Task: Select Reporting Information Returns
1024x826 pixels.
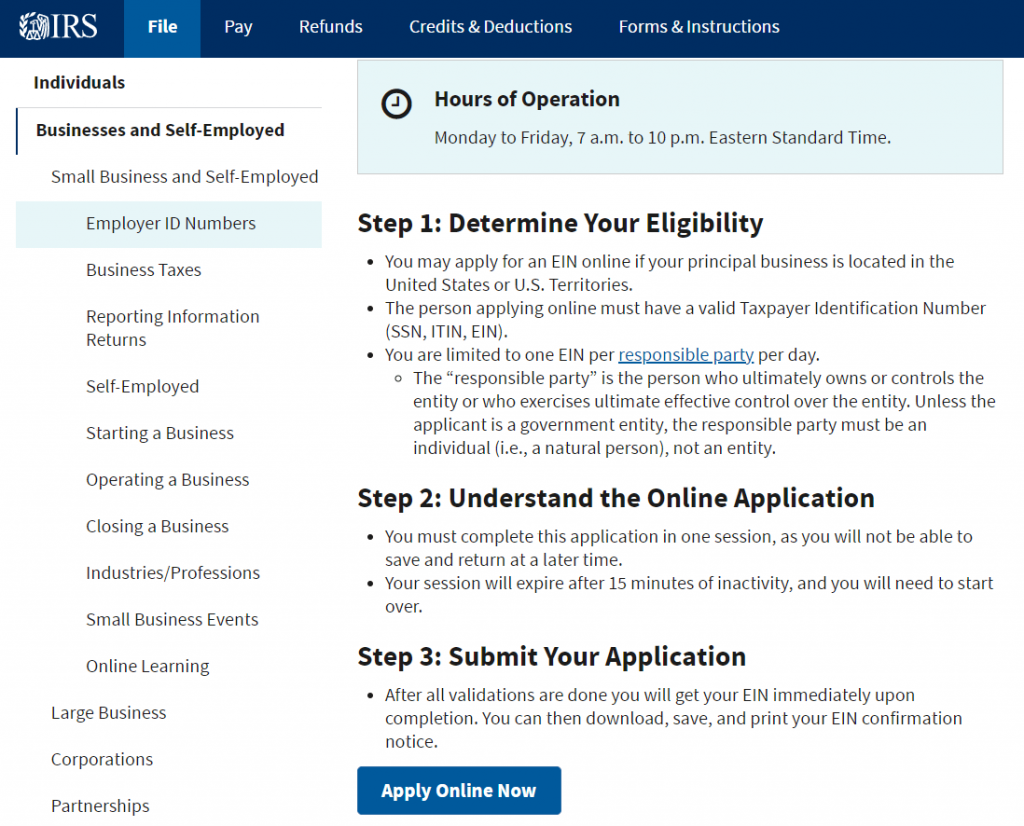Action: point(172,328)
